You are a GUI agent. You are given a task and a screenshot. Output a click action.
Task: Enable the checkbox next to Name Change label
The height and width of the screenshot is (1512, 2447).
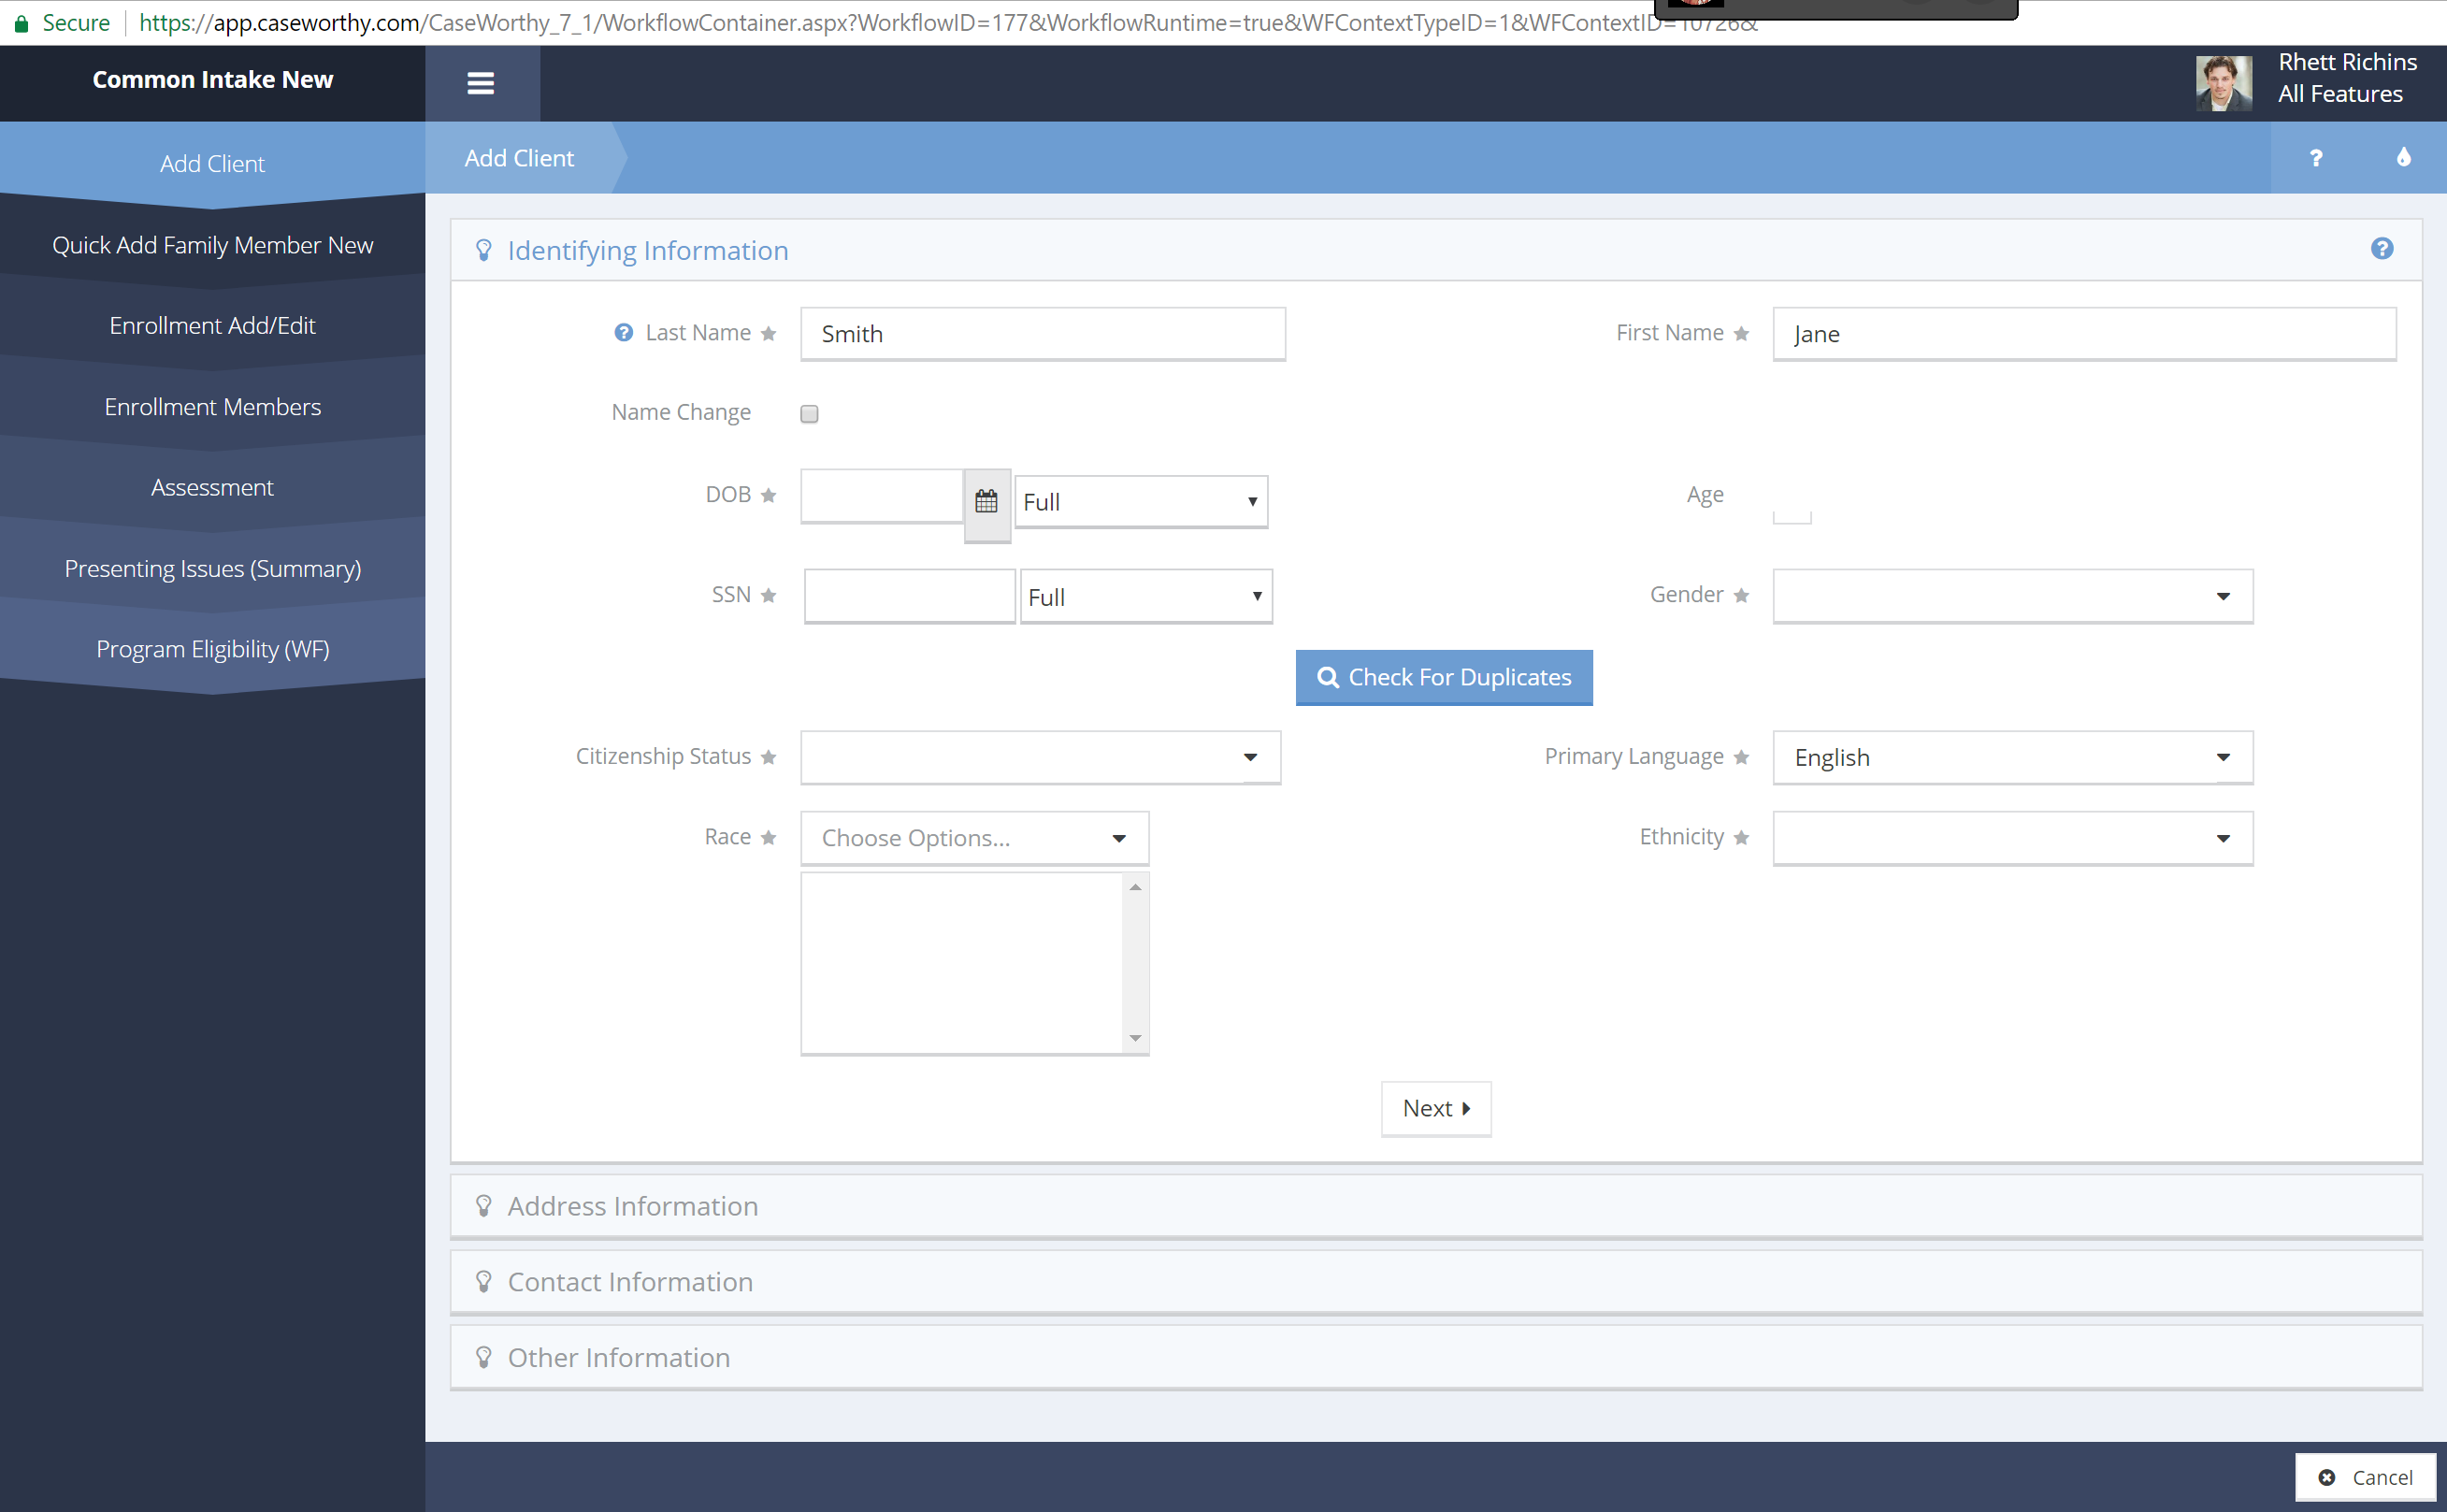(808, 413)
